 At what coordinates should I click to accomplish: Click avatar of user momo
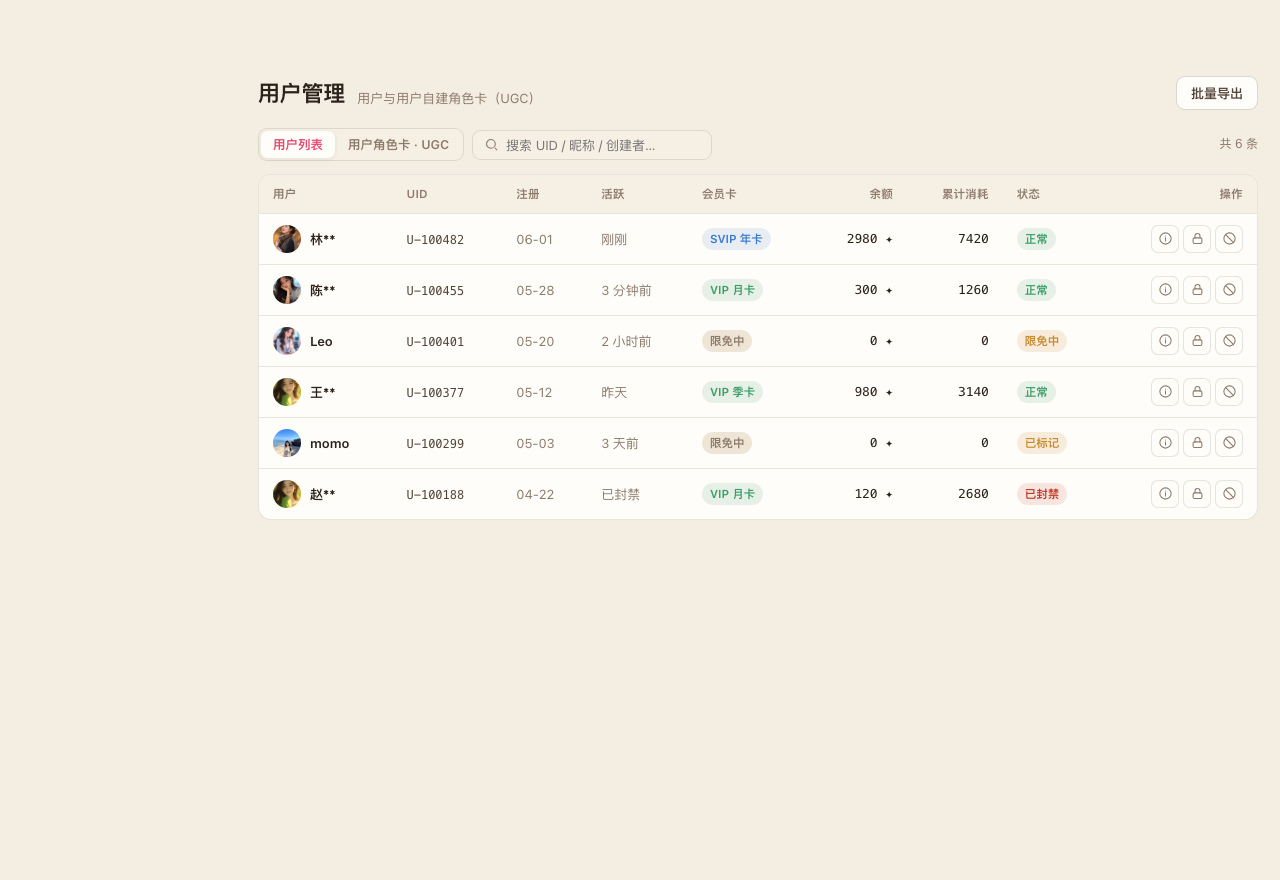click(287, 443)
